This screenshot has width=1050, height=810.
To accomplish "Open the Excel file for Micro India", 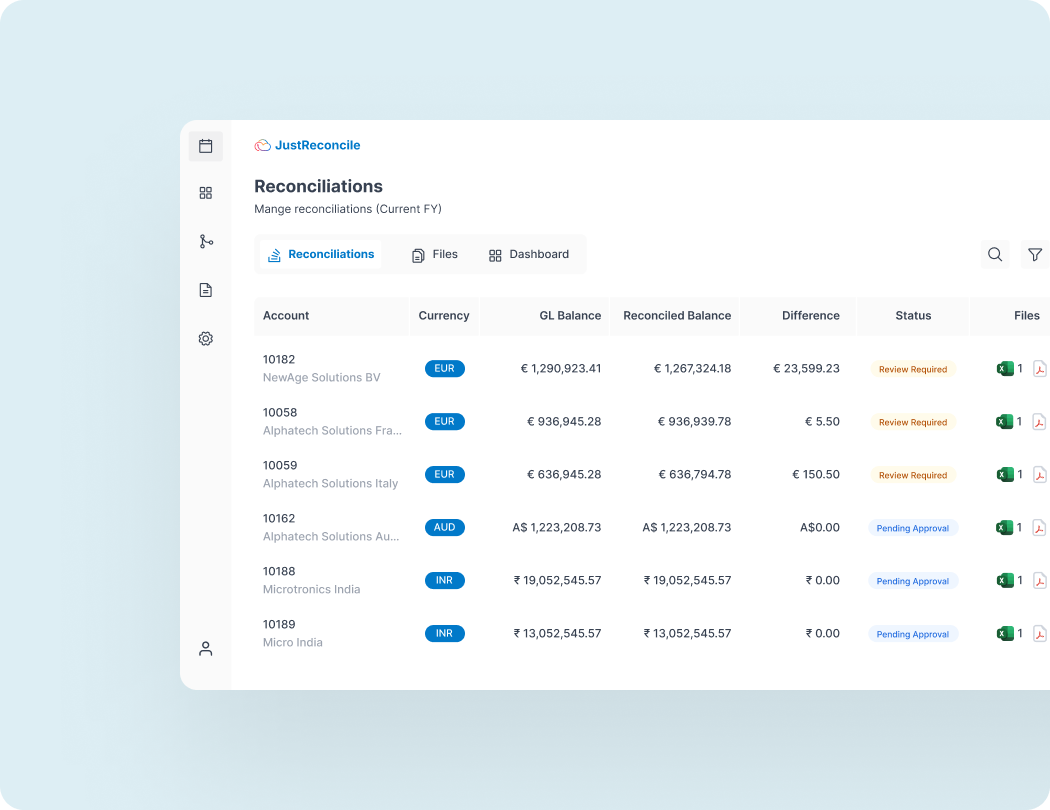I will pos(1007,633).
